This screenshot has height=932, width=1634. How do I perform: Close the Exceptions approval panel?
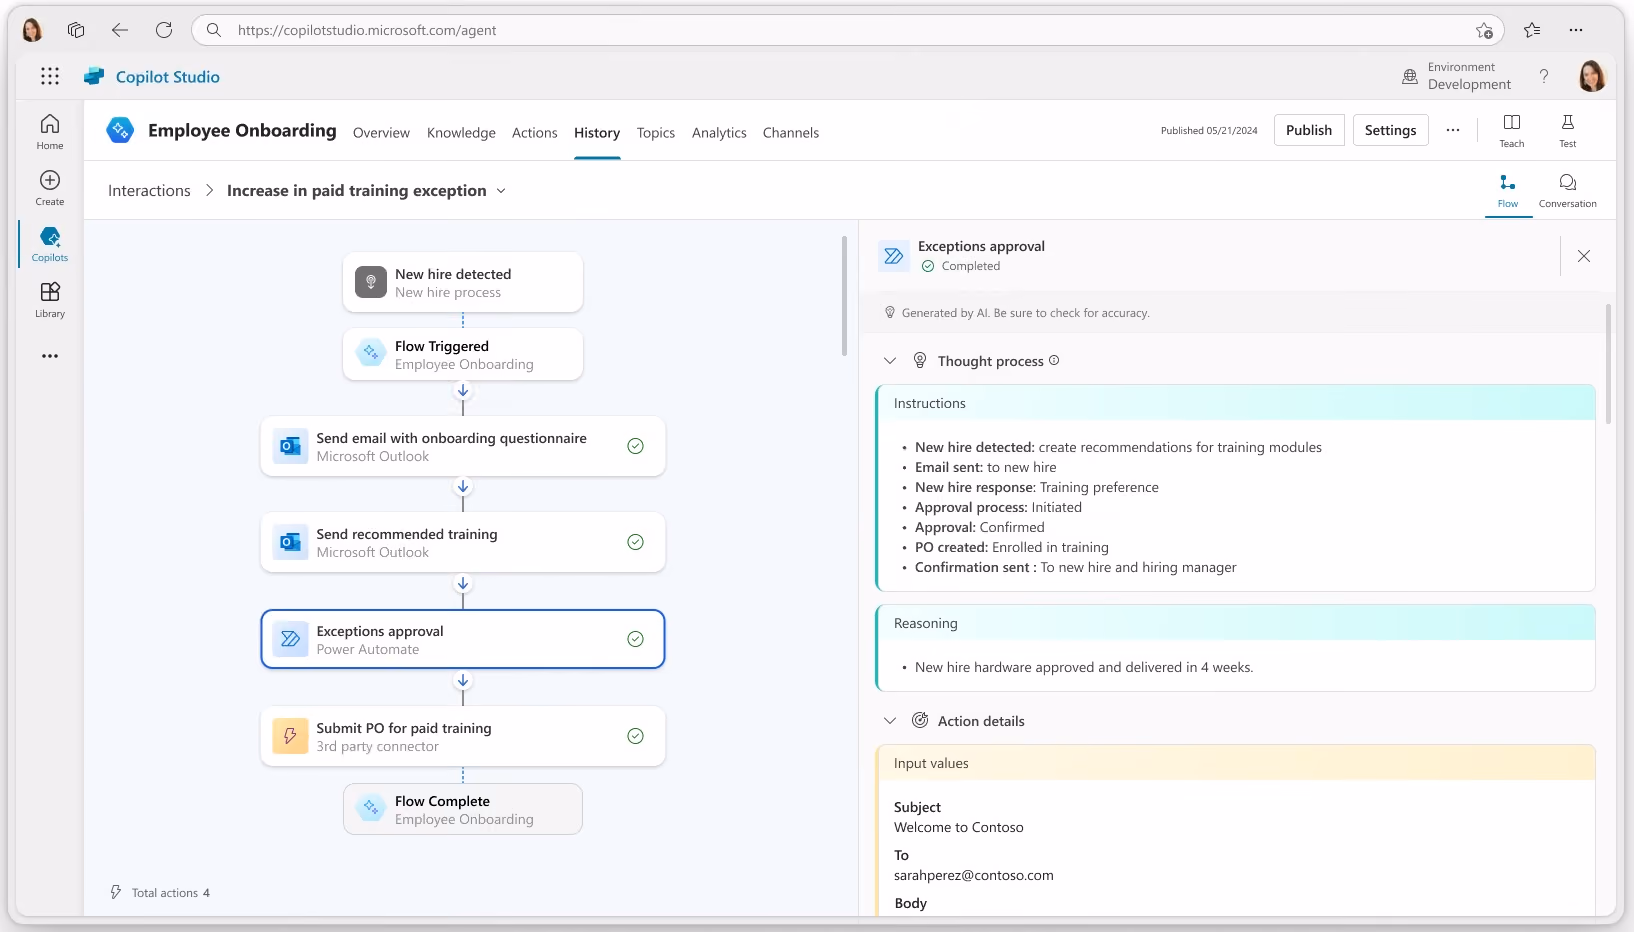tap(1584, 256)
